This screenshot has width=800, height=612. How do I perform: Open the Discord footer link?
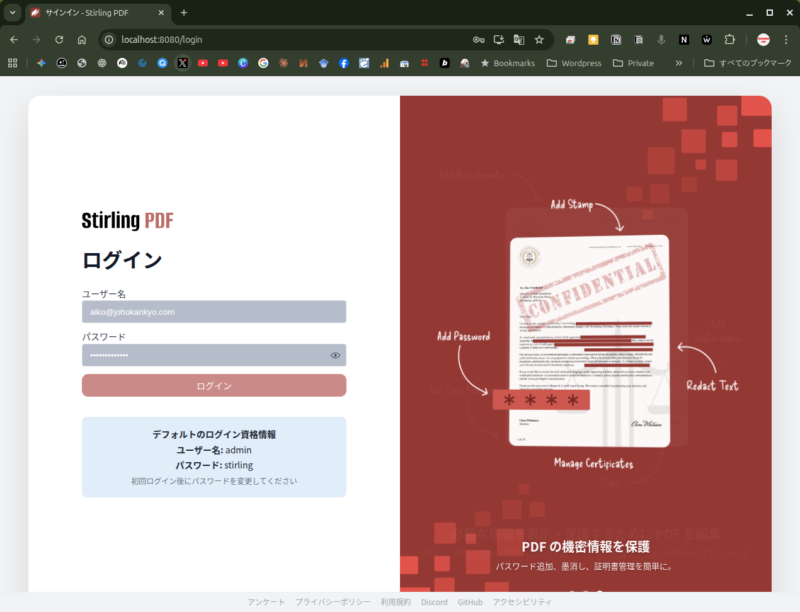(434, 602)
